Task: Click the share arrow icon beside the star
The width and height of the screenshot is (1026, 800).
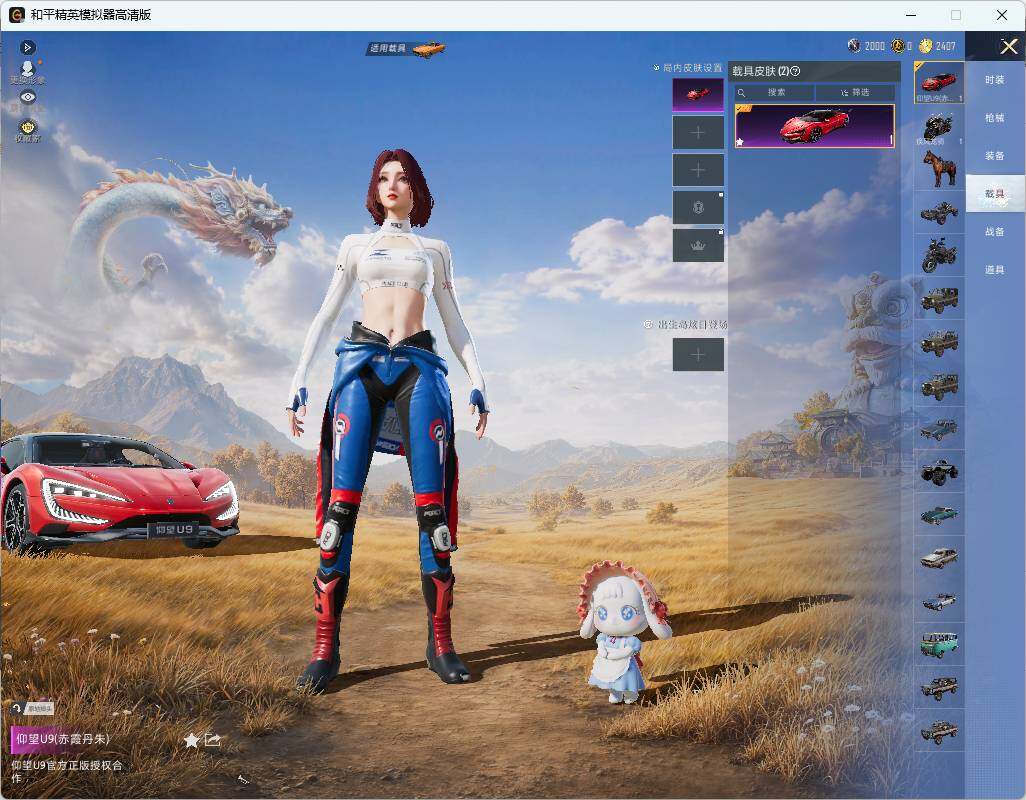Action: pyautogui.click(x=213, y=740)
